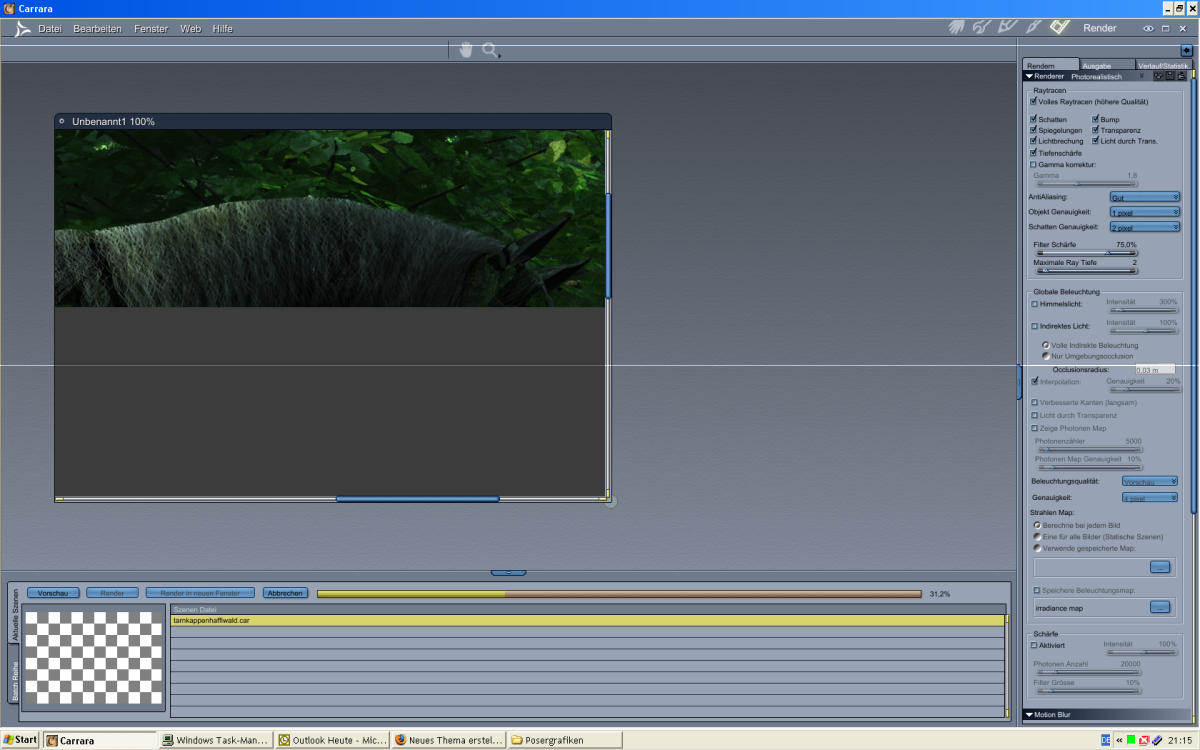This screenshot has height=750, width=1200.
Task: Uncheck the Schatten checkbox
Action: tap(1034, 119)
